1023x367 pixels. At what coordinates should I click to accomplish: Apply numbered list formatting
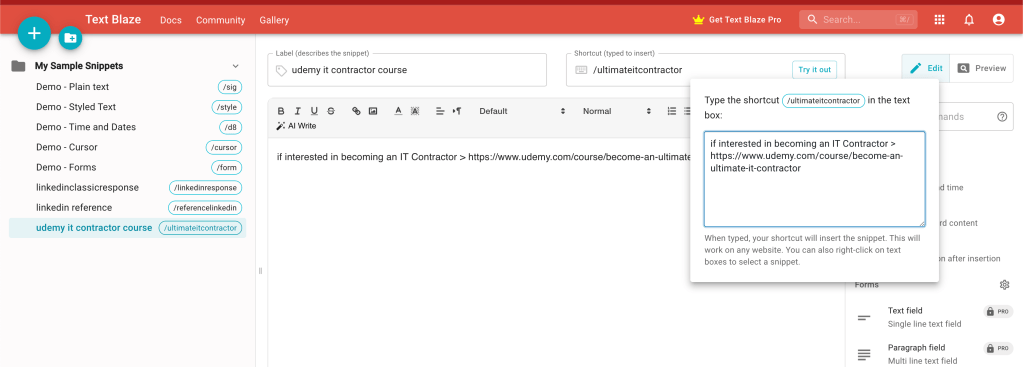tap(671, 111)
